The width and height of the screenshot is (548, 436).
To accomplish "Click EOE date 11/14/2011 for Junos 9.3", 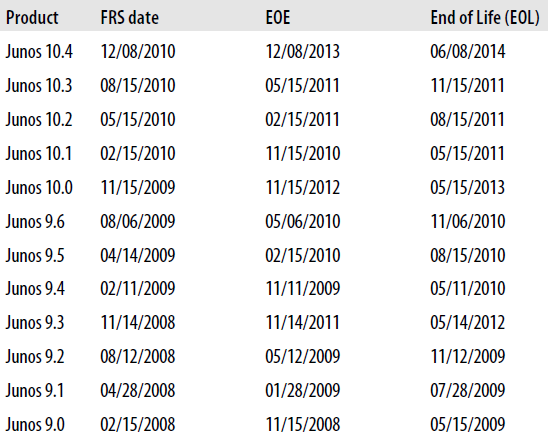I will (x=303, y=322).
